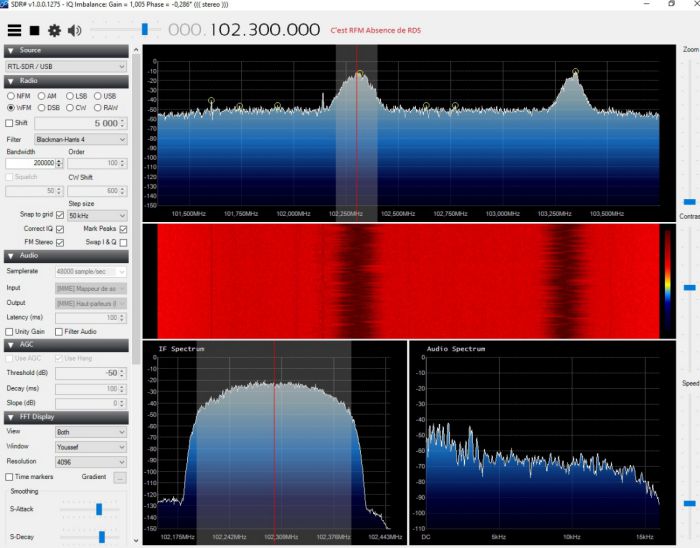Collapse the FFT Display panel header
This screenshot has width=700, height=548.
(x=66, y=417)
